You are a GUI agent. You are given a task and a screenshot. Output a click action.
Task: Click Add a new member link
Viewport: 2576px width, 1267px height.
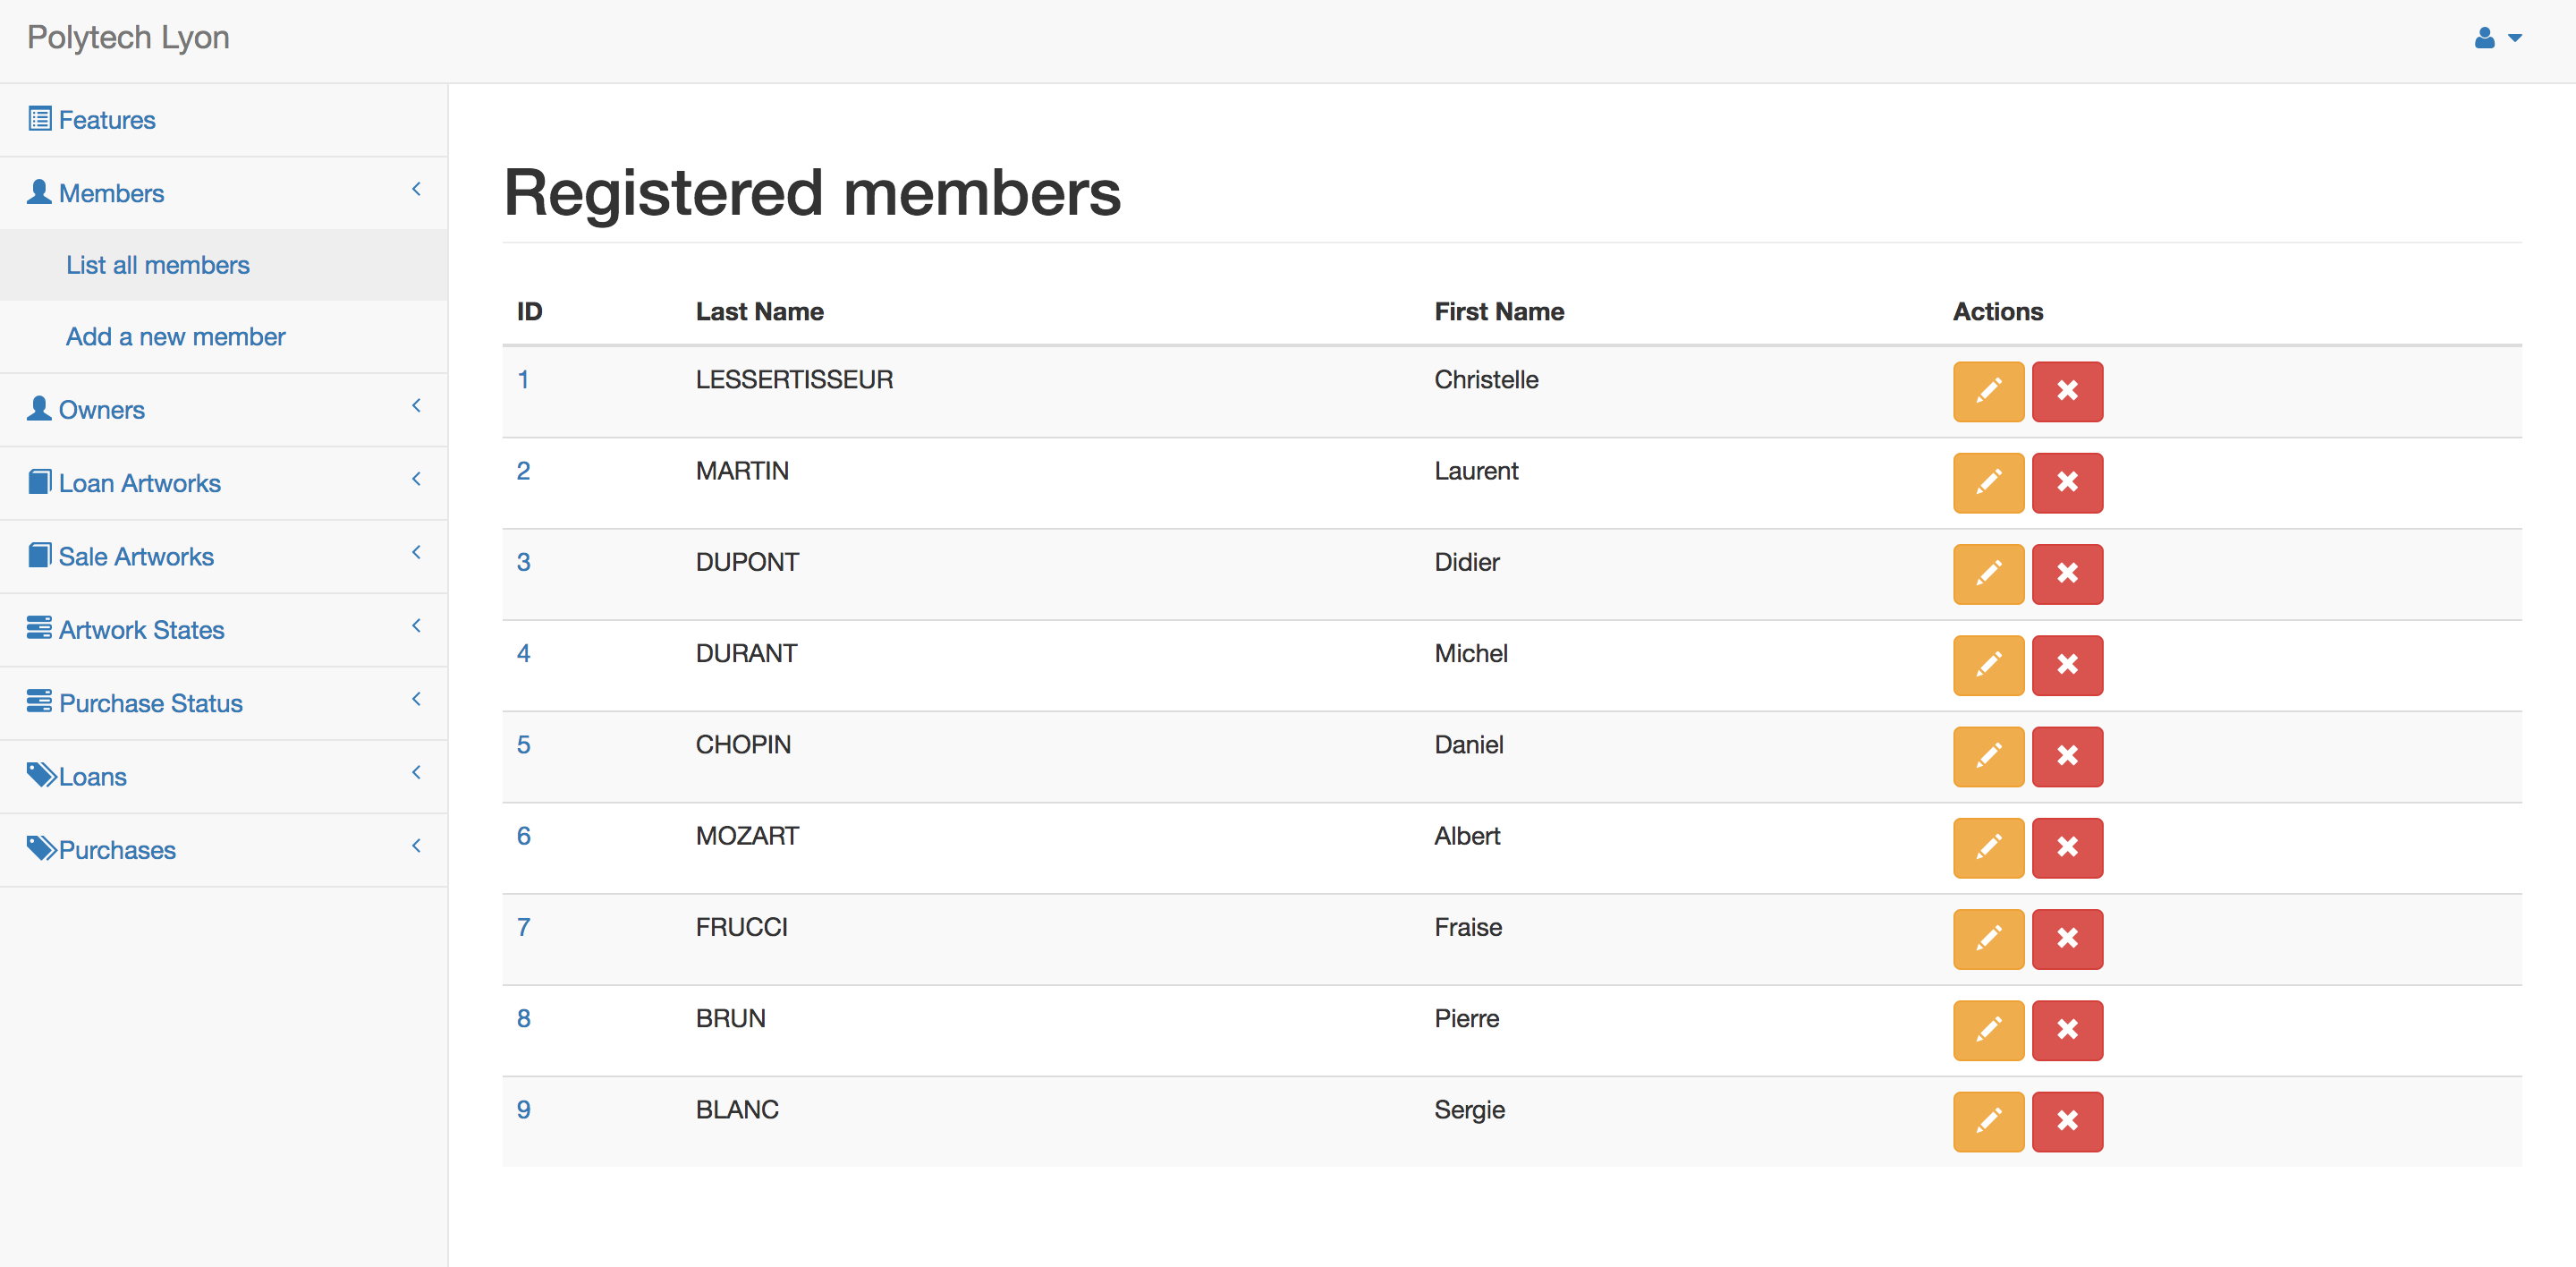click(x=175, y=337)
